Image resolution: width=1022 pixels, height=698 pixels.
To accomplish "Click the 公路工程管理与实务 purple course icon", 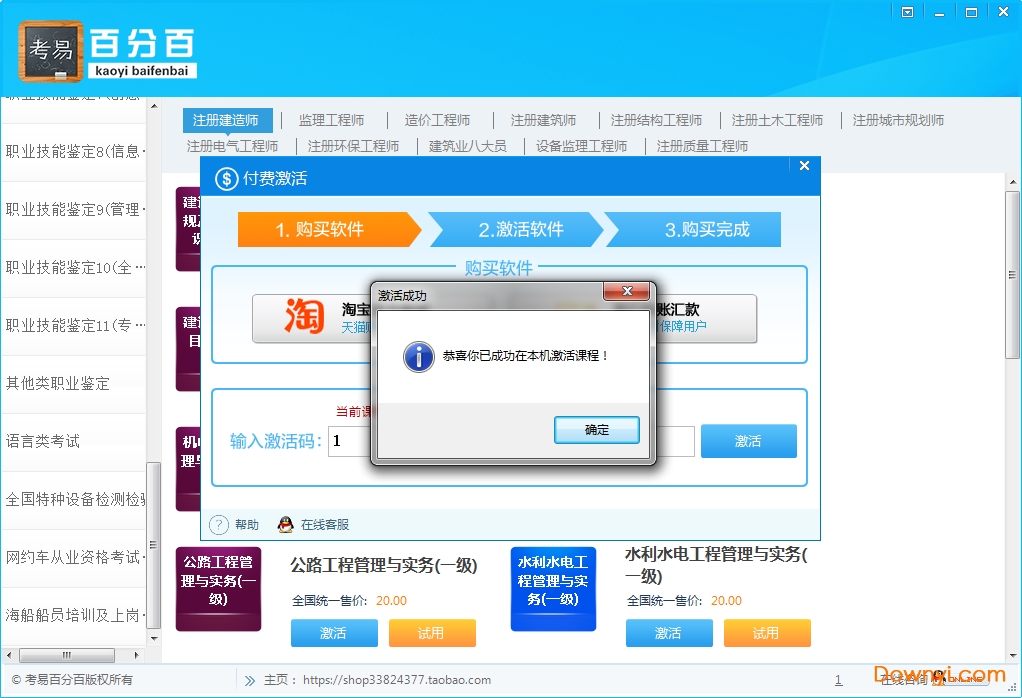I will 218,588.
